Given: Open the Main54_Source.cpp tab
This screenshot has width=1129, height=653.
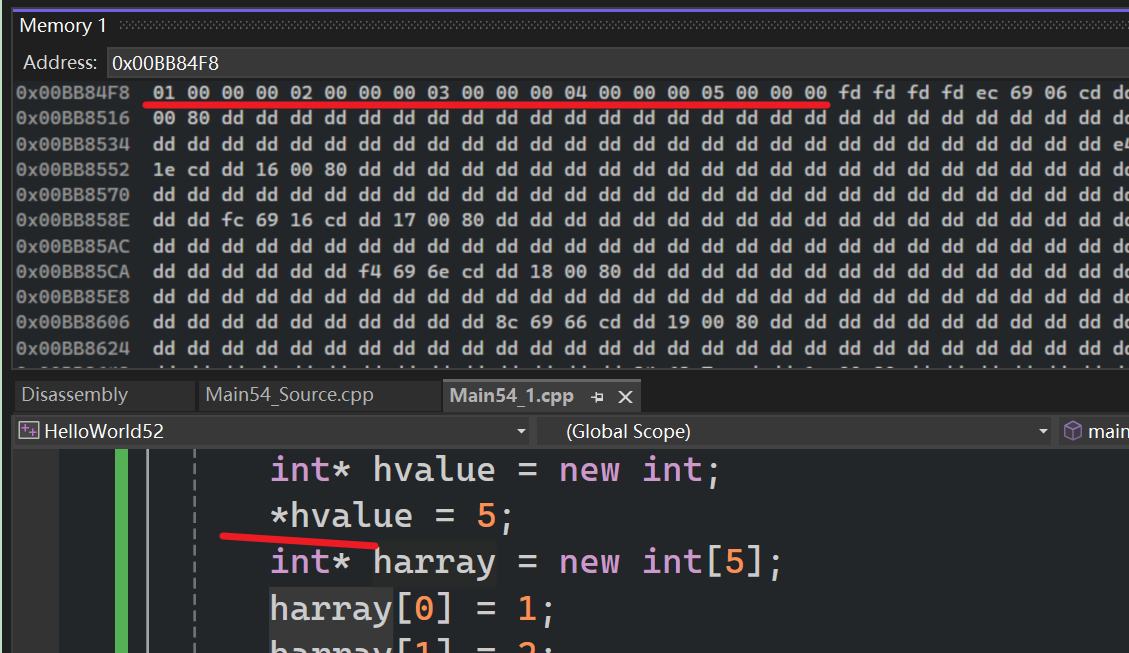Looking at the screenshot, I should (289, 395).
